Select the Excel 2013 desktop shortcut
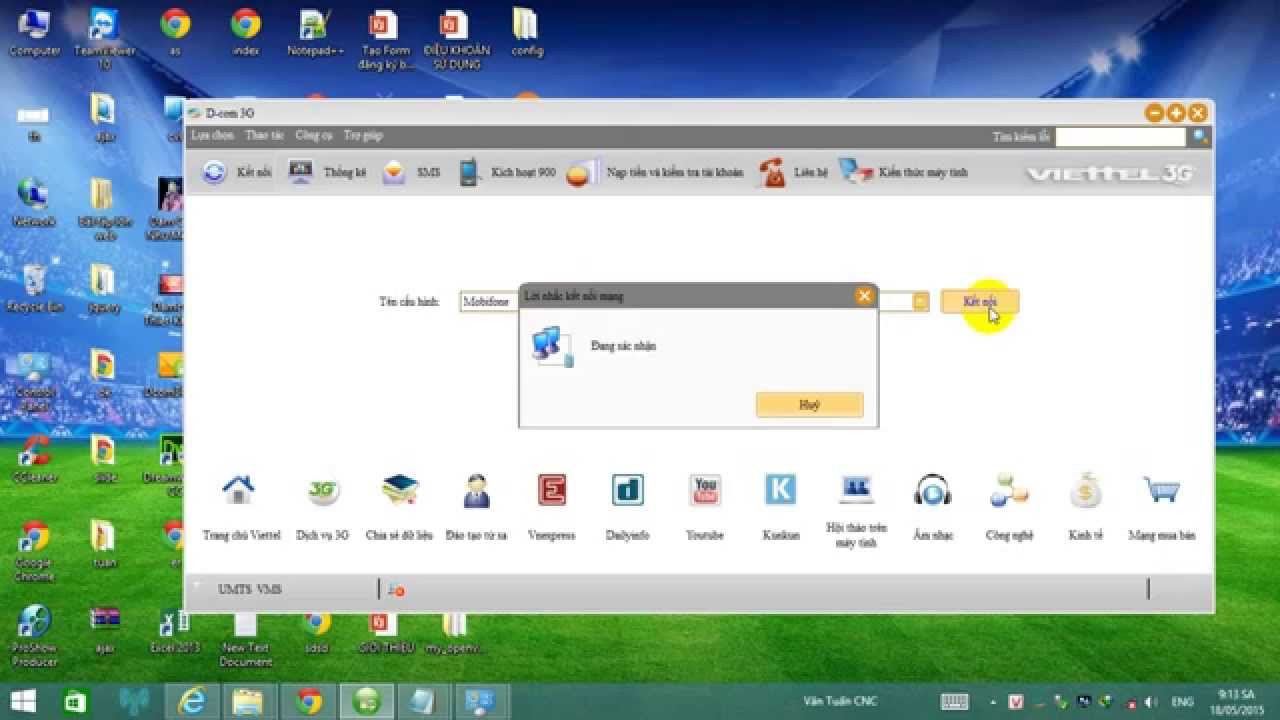This screenshot has height=720, width=1280. [x=175, y=630]
